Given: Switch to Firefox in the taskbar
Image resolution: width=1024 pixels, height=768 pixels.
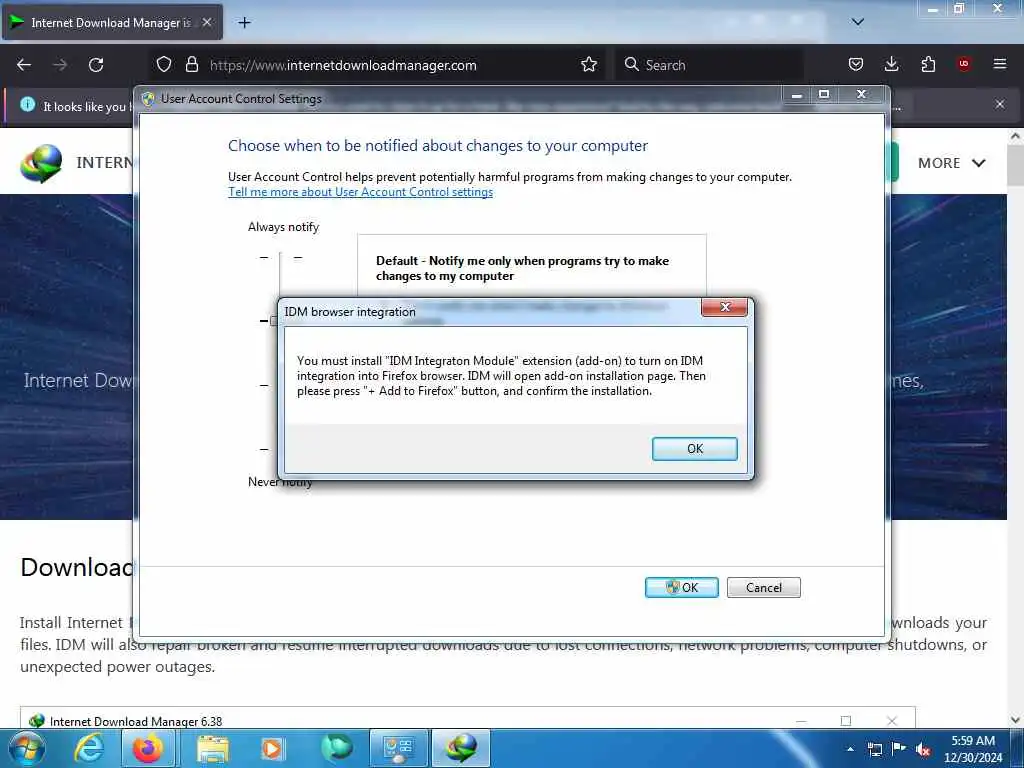Looking at the screenshot, I should [148, 749].
